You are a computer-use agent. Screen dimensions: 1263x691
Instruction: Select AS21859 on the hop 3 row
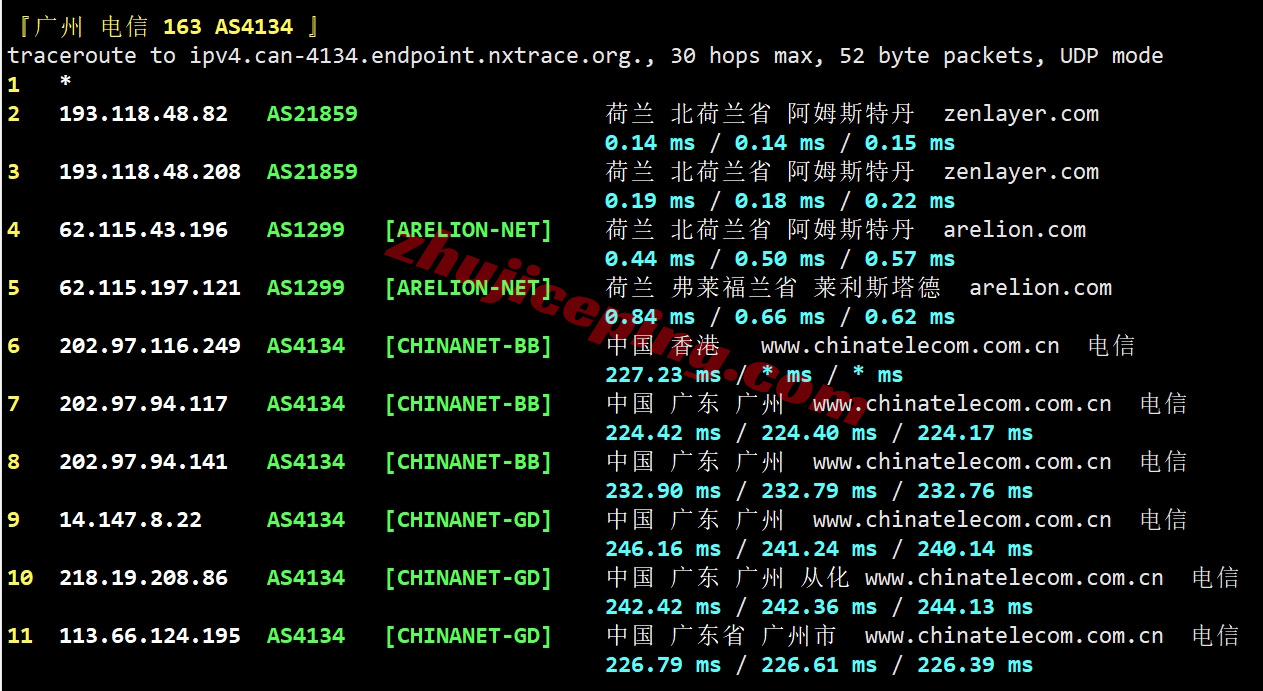tap(312, 172)
